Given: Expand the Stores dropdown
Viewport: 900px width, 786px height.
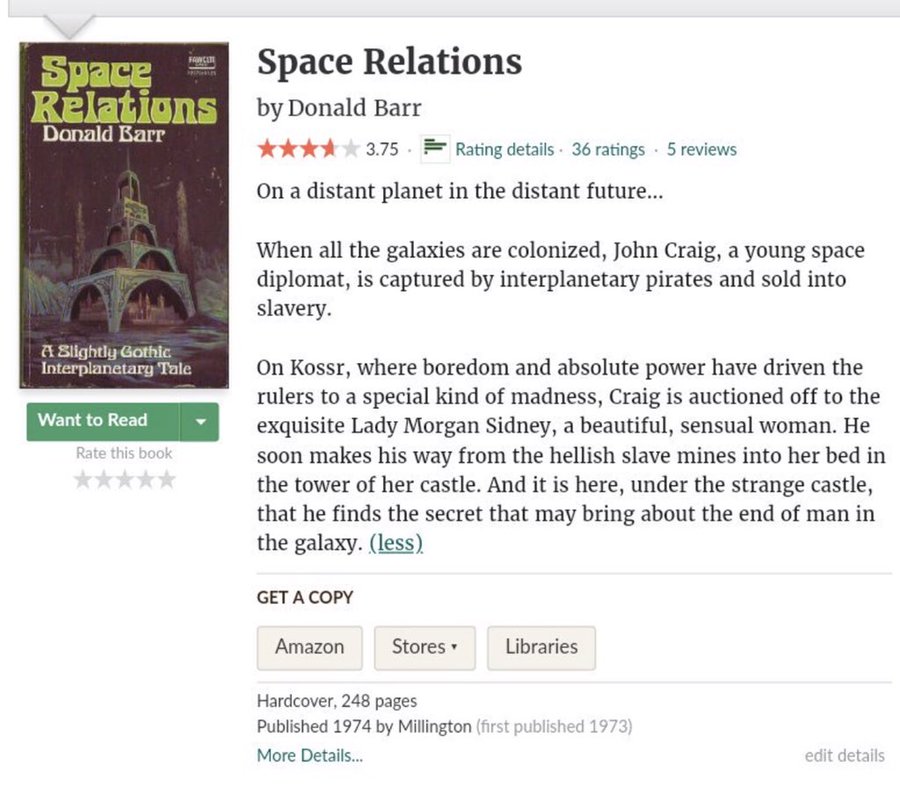Looking at the screenshot, I should tap(424, 647).
